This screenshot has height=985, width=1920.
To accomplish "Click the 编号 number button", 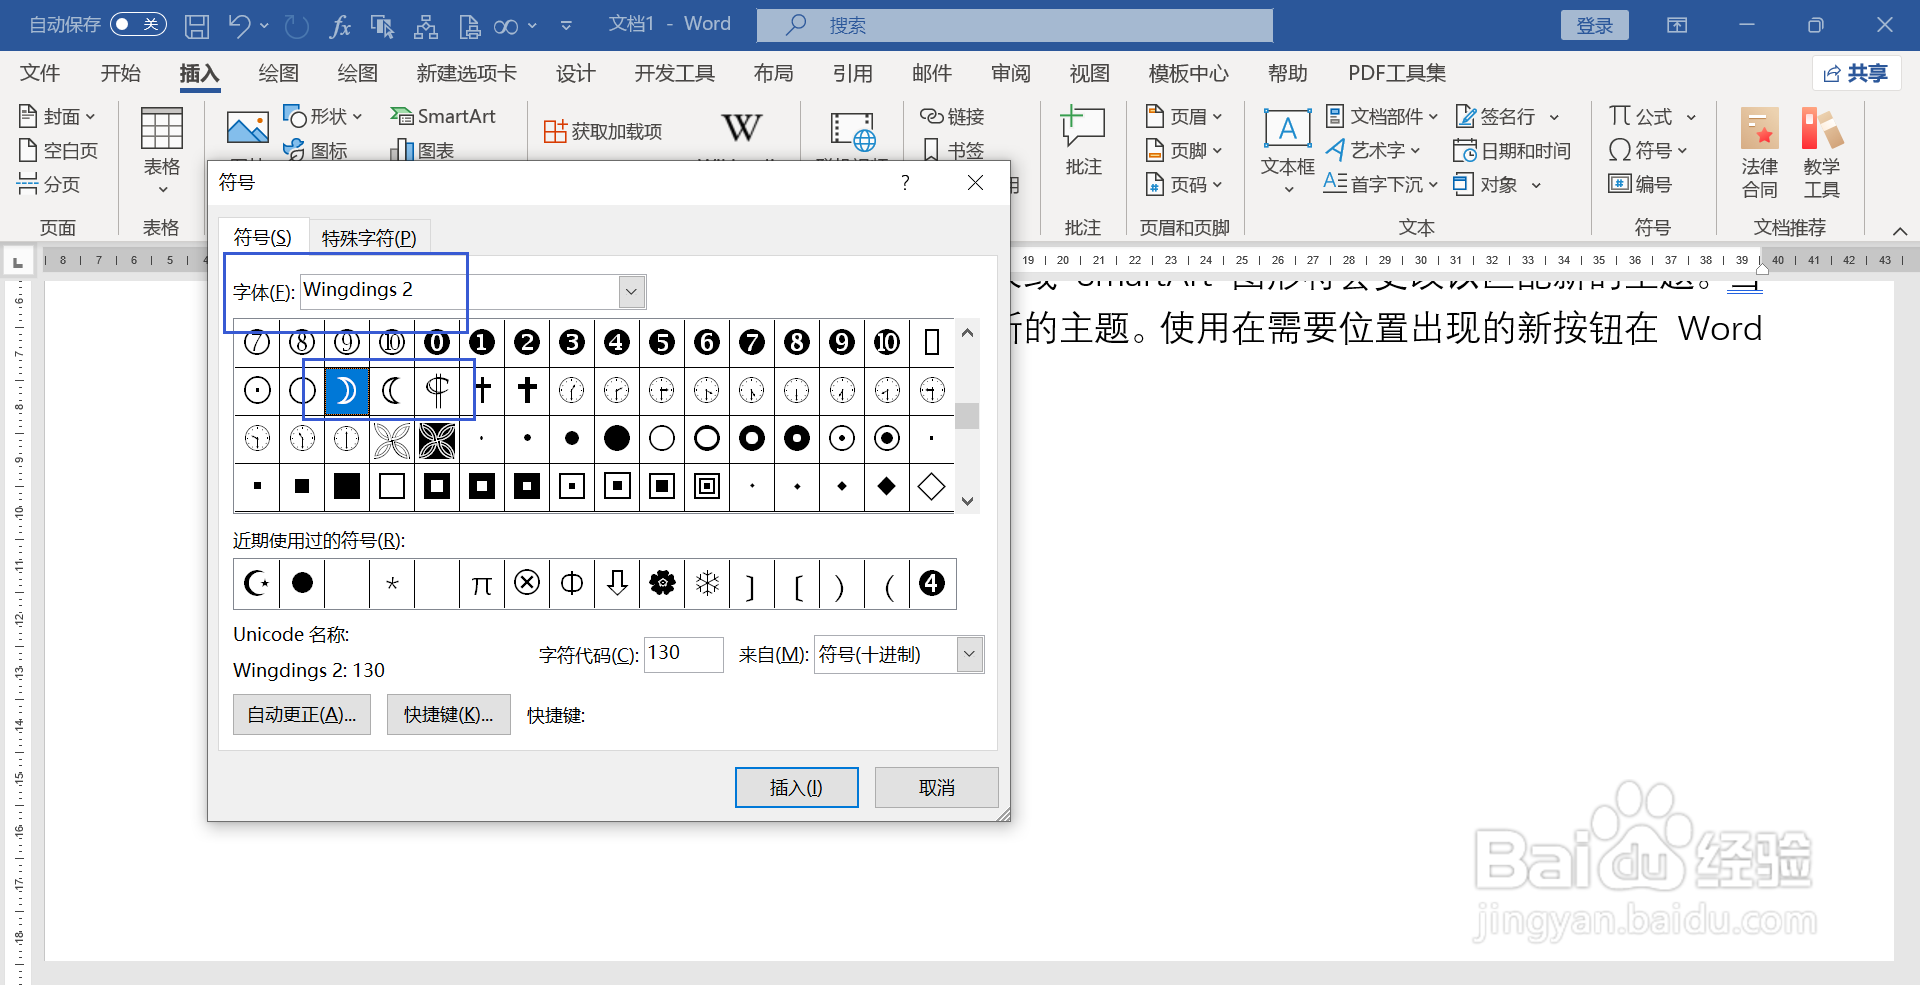I will pyautogui.click(x=1640, y=184).
